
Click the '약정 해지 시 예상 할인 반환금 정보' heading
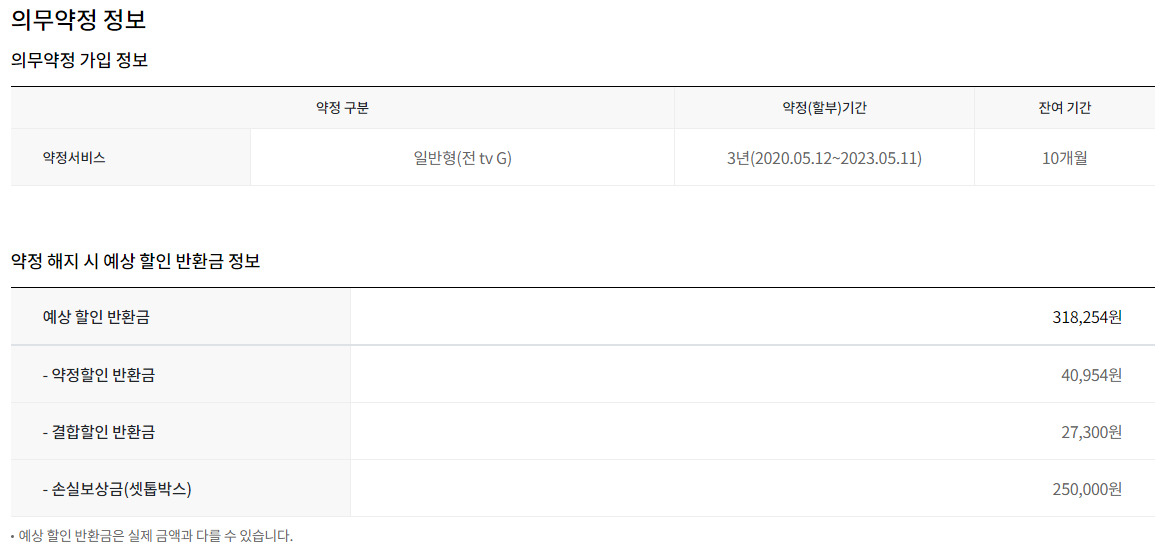tap(135, 261)
